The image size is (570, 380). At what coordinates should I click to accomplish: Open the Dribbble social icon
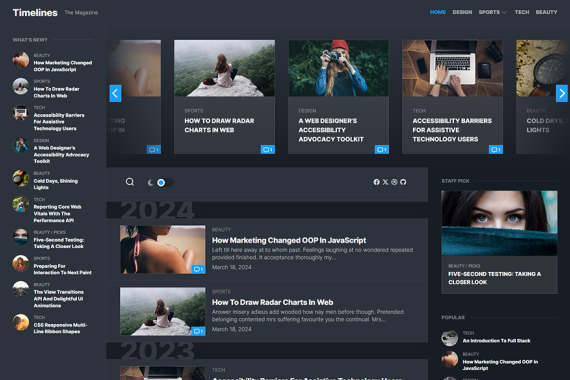[x=394, y=182]
